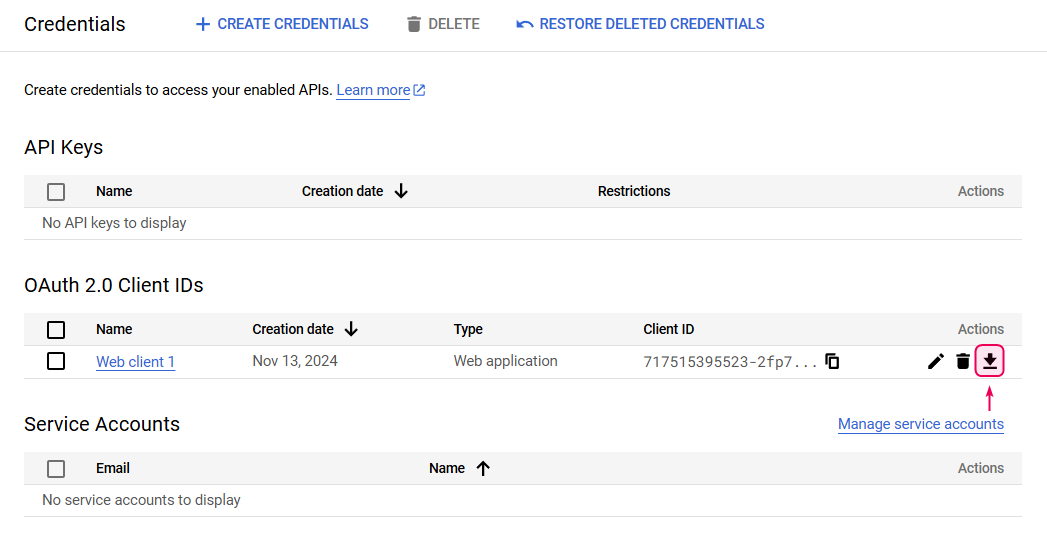Click the Client ID value 717515395523-2fp7

(730, 362)
